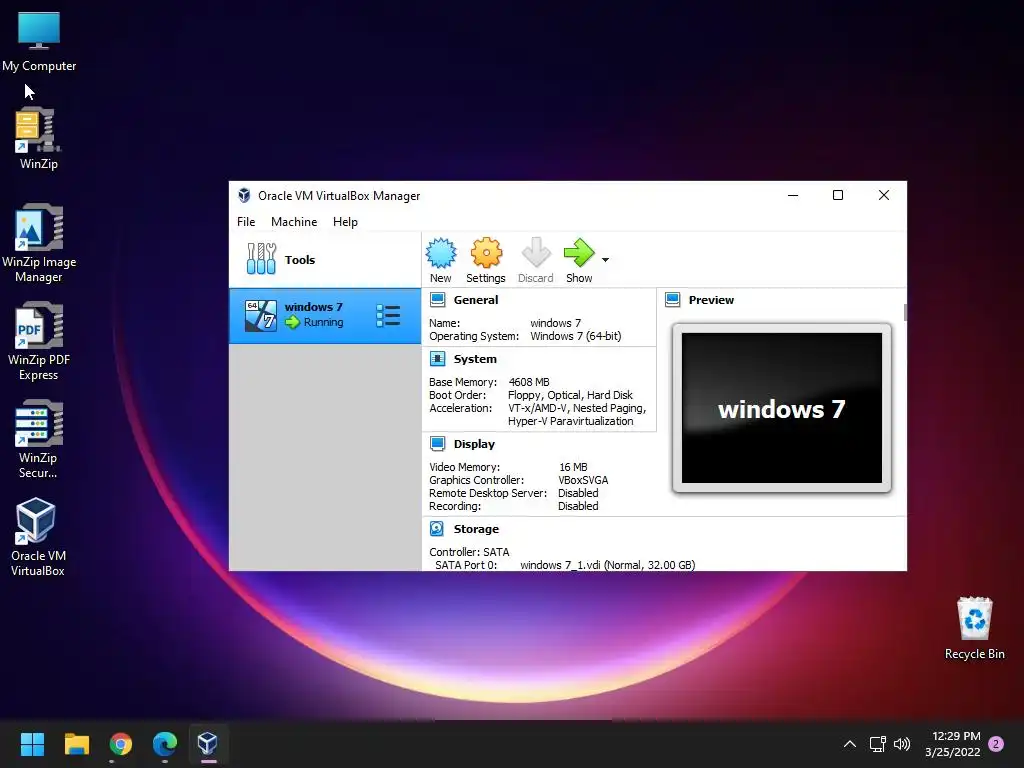Click the Display section monitor icon

click(438, 443)
